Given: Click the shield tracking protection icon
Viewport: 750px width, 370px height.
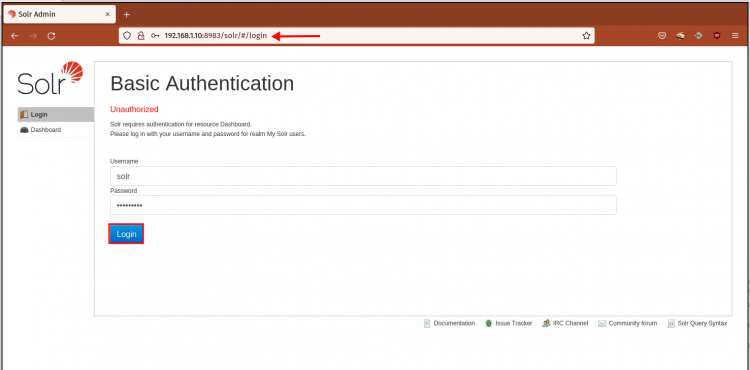Looking at the screenshot, I should point(127,35).
